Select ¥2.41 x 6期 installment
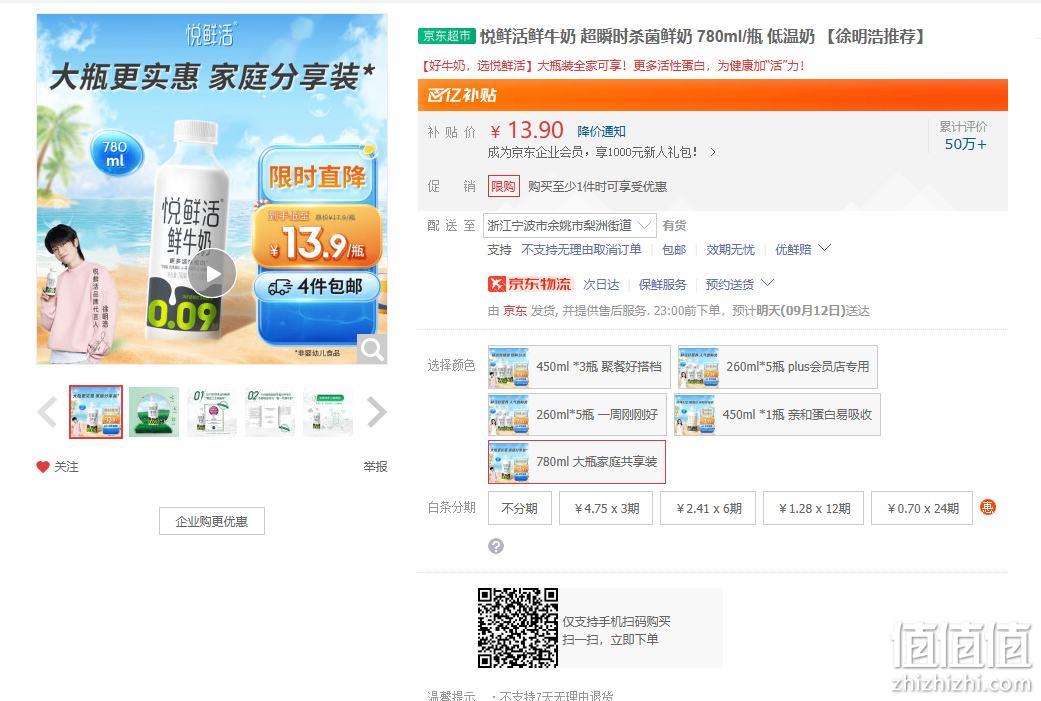This screenshot has width=1041, height=701. [x=708, y=508]
